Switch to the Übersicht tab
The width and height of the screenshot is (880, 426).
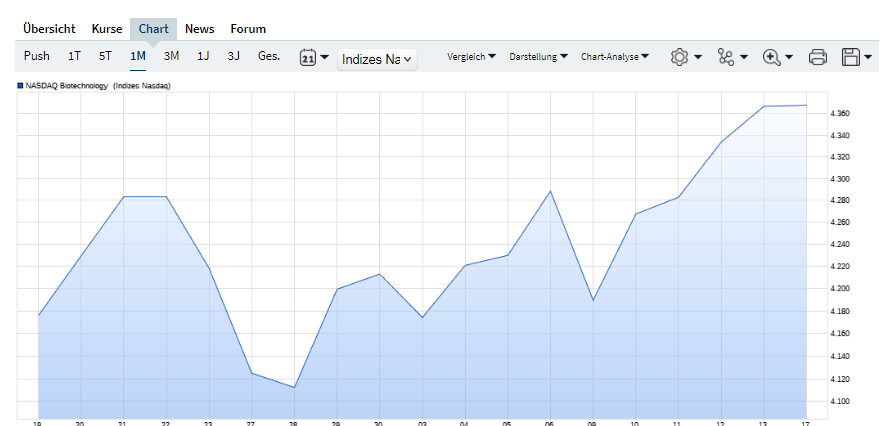click(x=49, y=29)
